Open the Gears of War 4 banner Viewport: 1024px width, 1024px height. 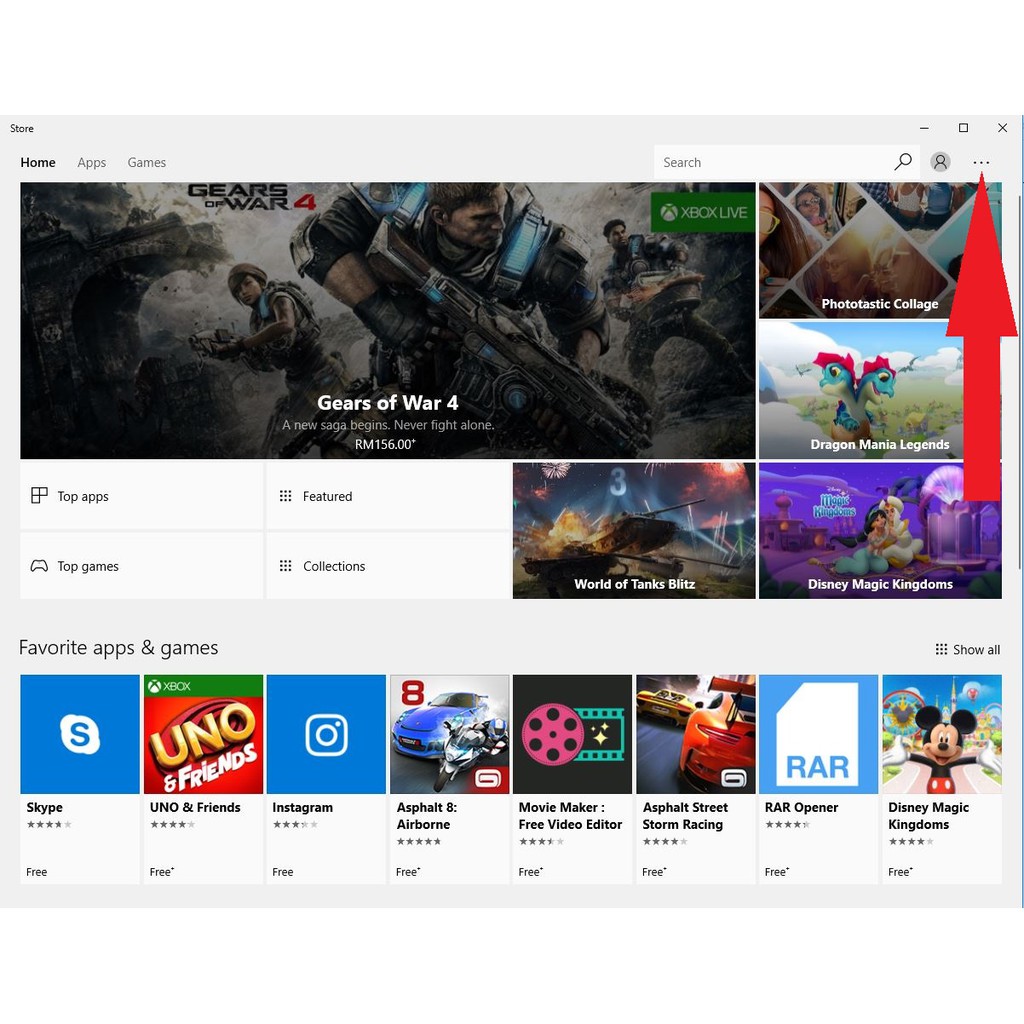click(387, 320)
